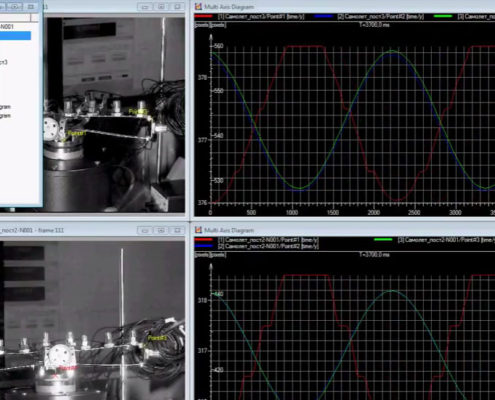Click legend entry [2] Самолет_пост2-N001/Point#2
Image resolution: width=495 pixels, height=400 pixels.
pyautogui.click(x=268, y=246)
